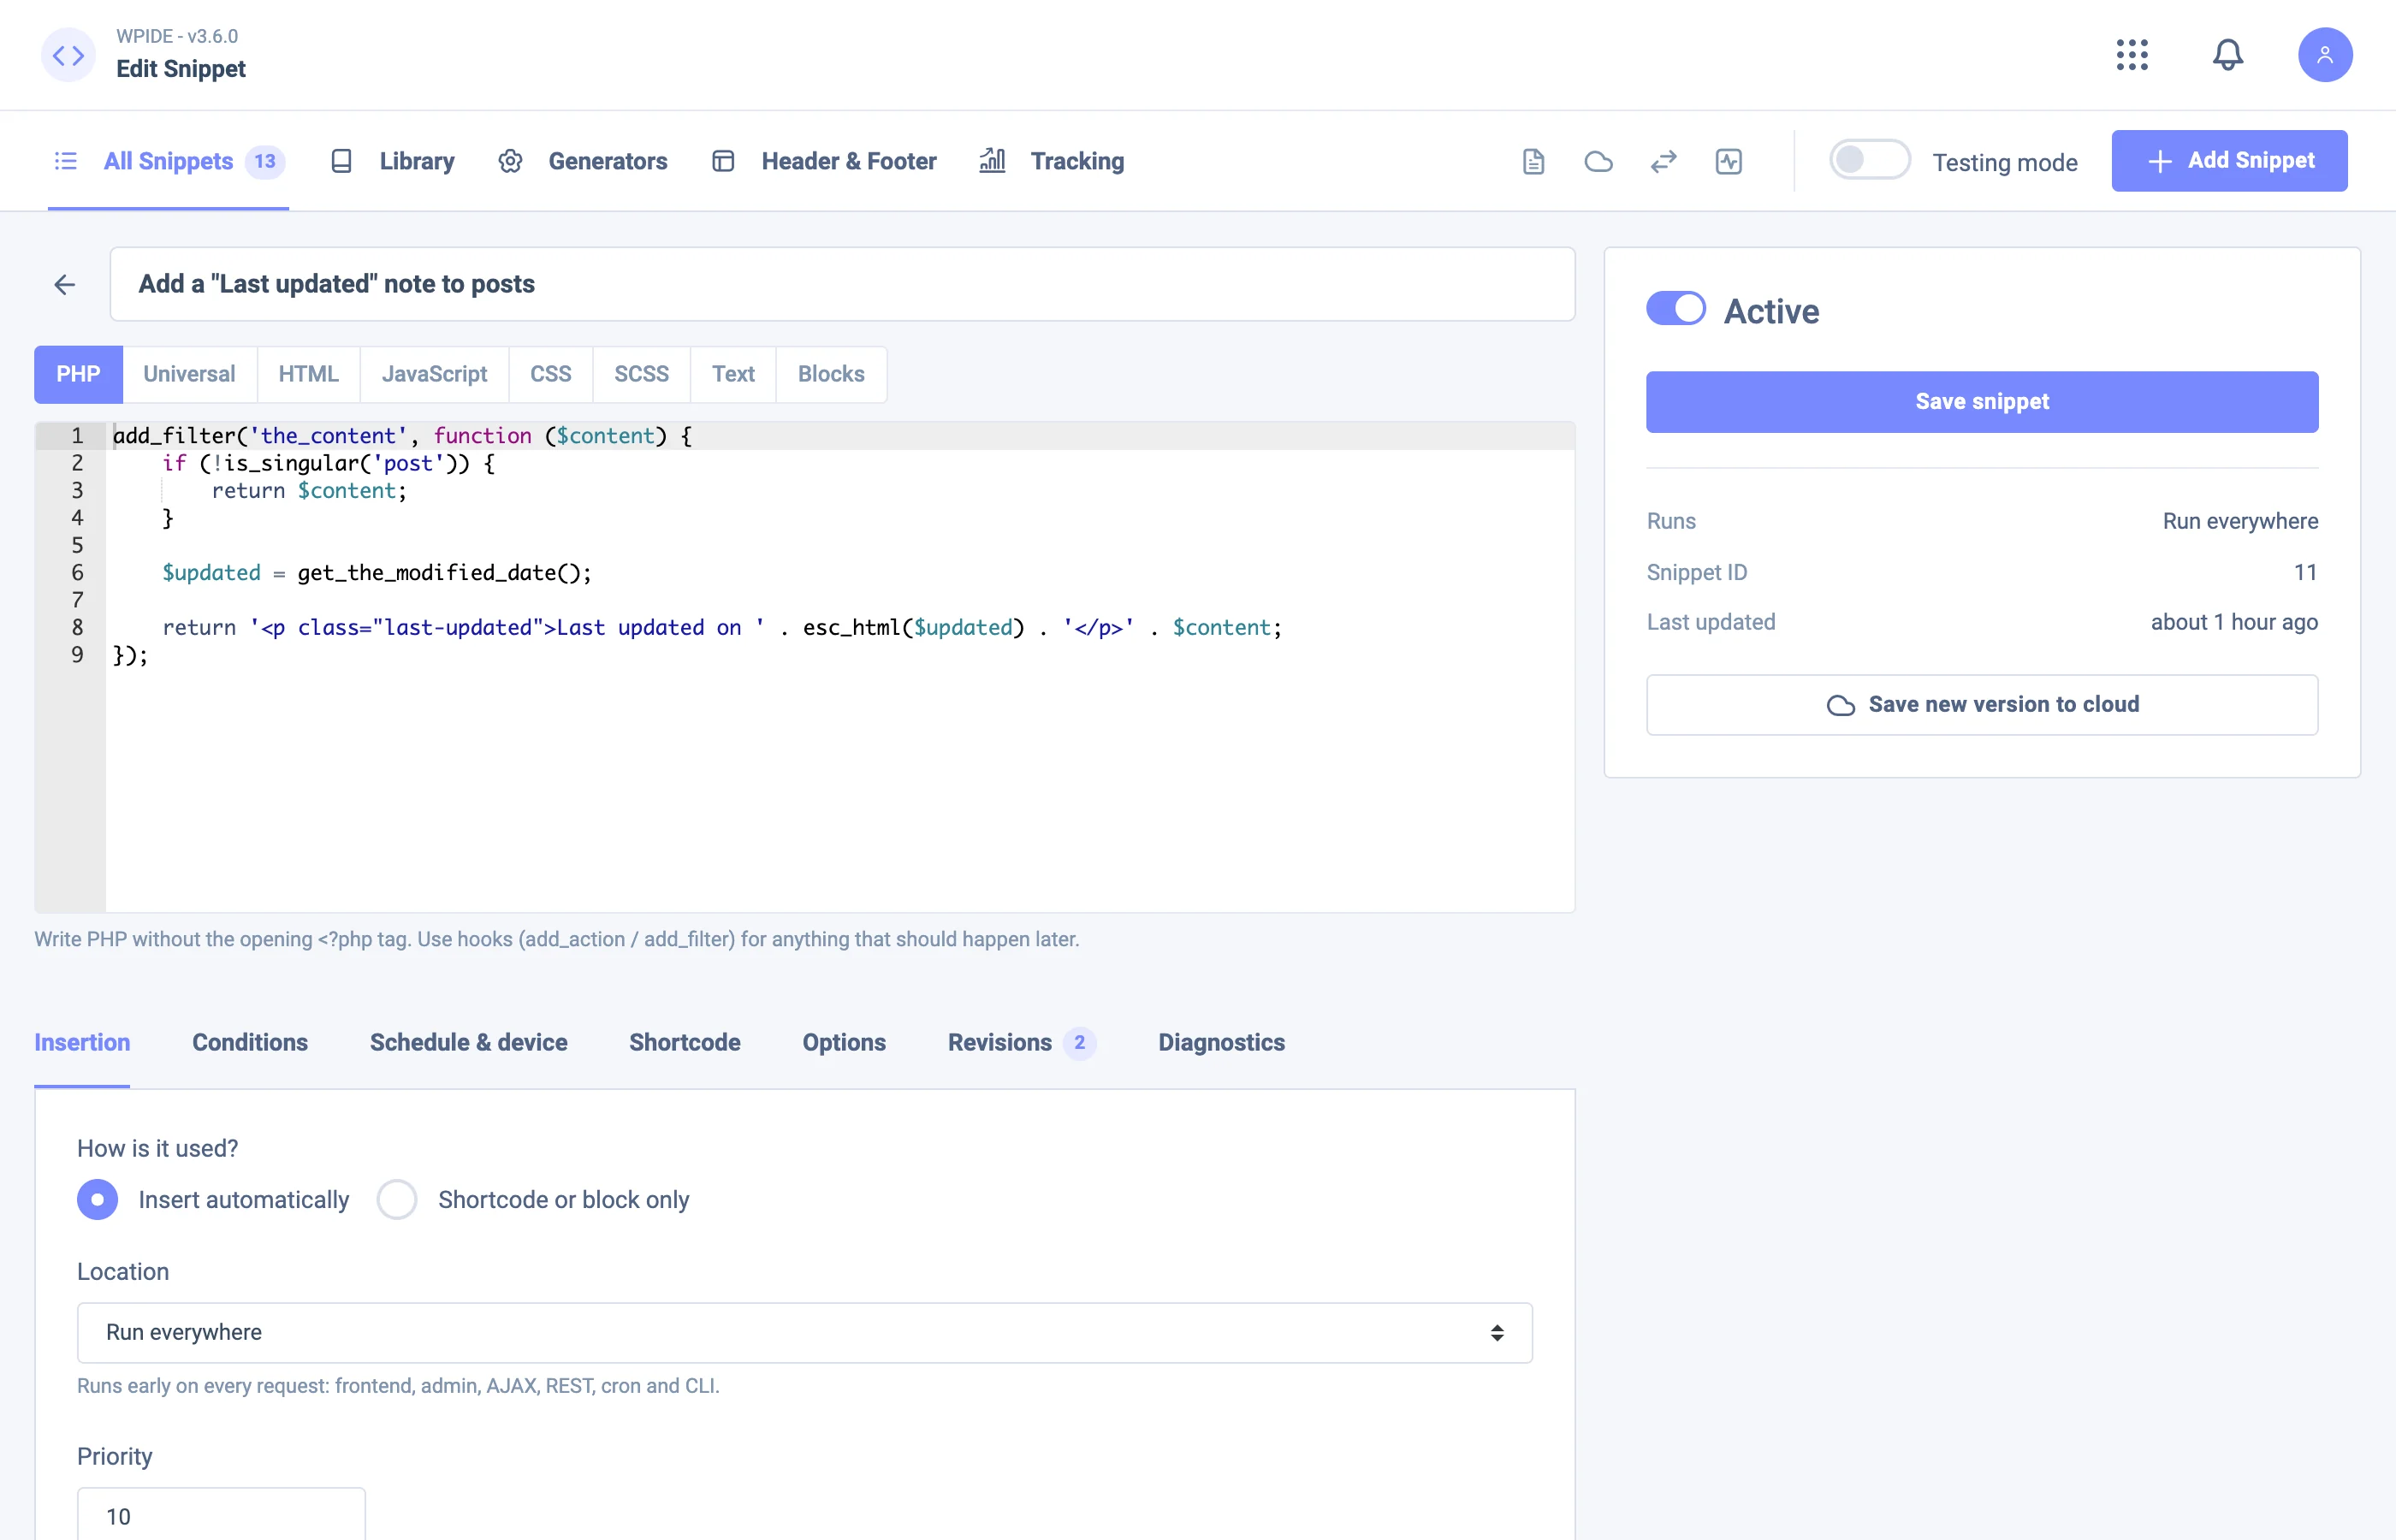Screen dimensions: 2396x1540
Task: Click the Generators gear icon
Action: (510, 161)
